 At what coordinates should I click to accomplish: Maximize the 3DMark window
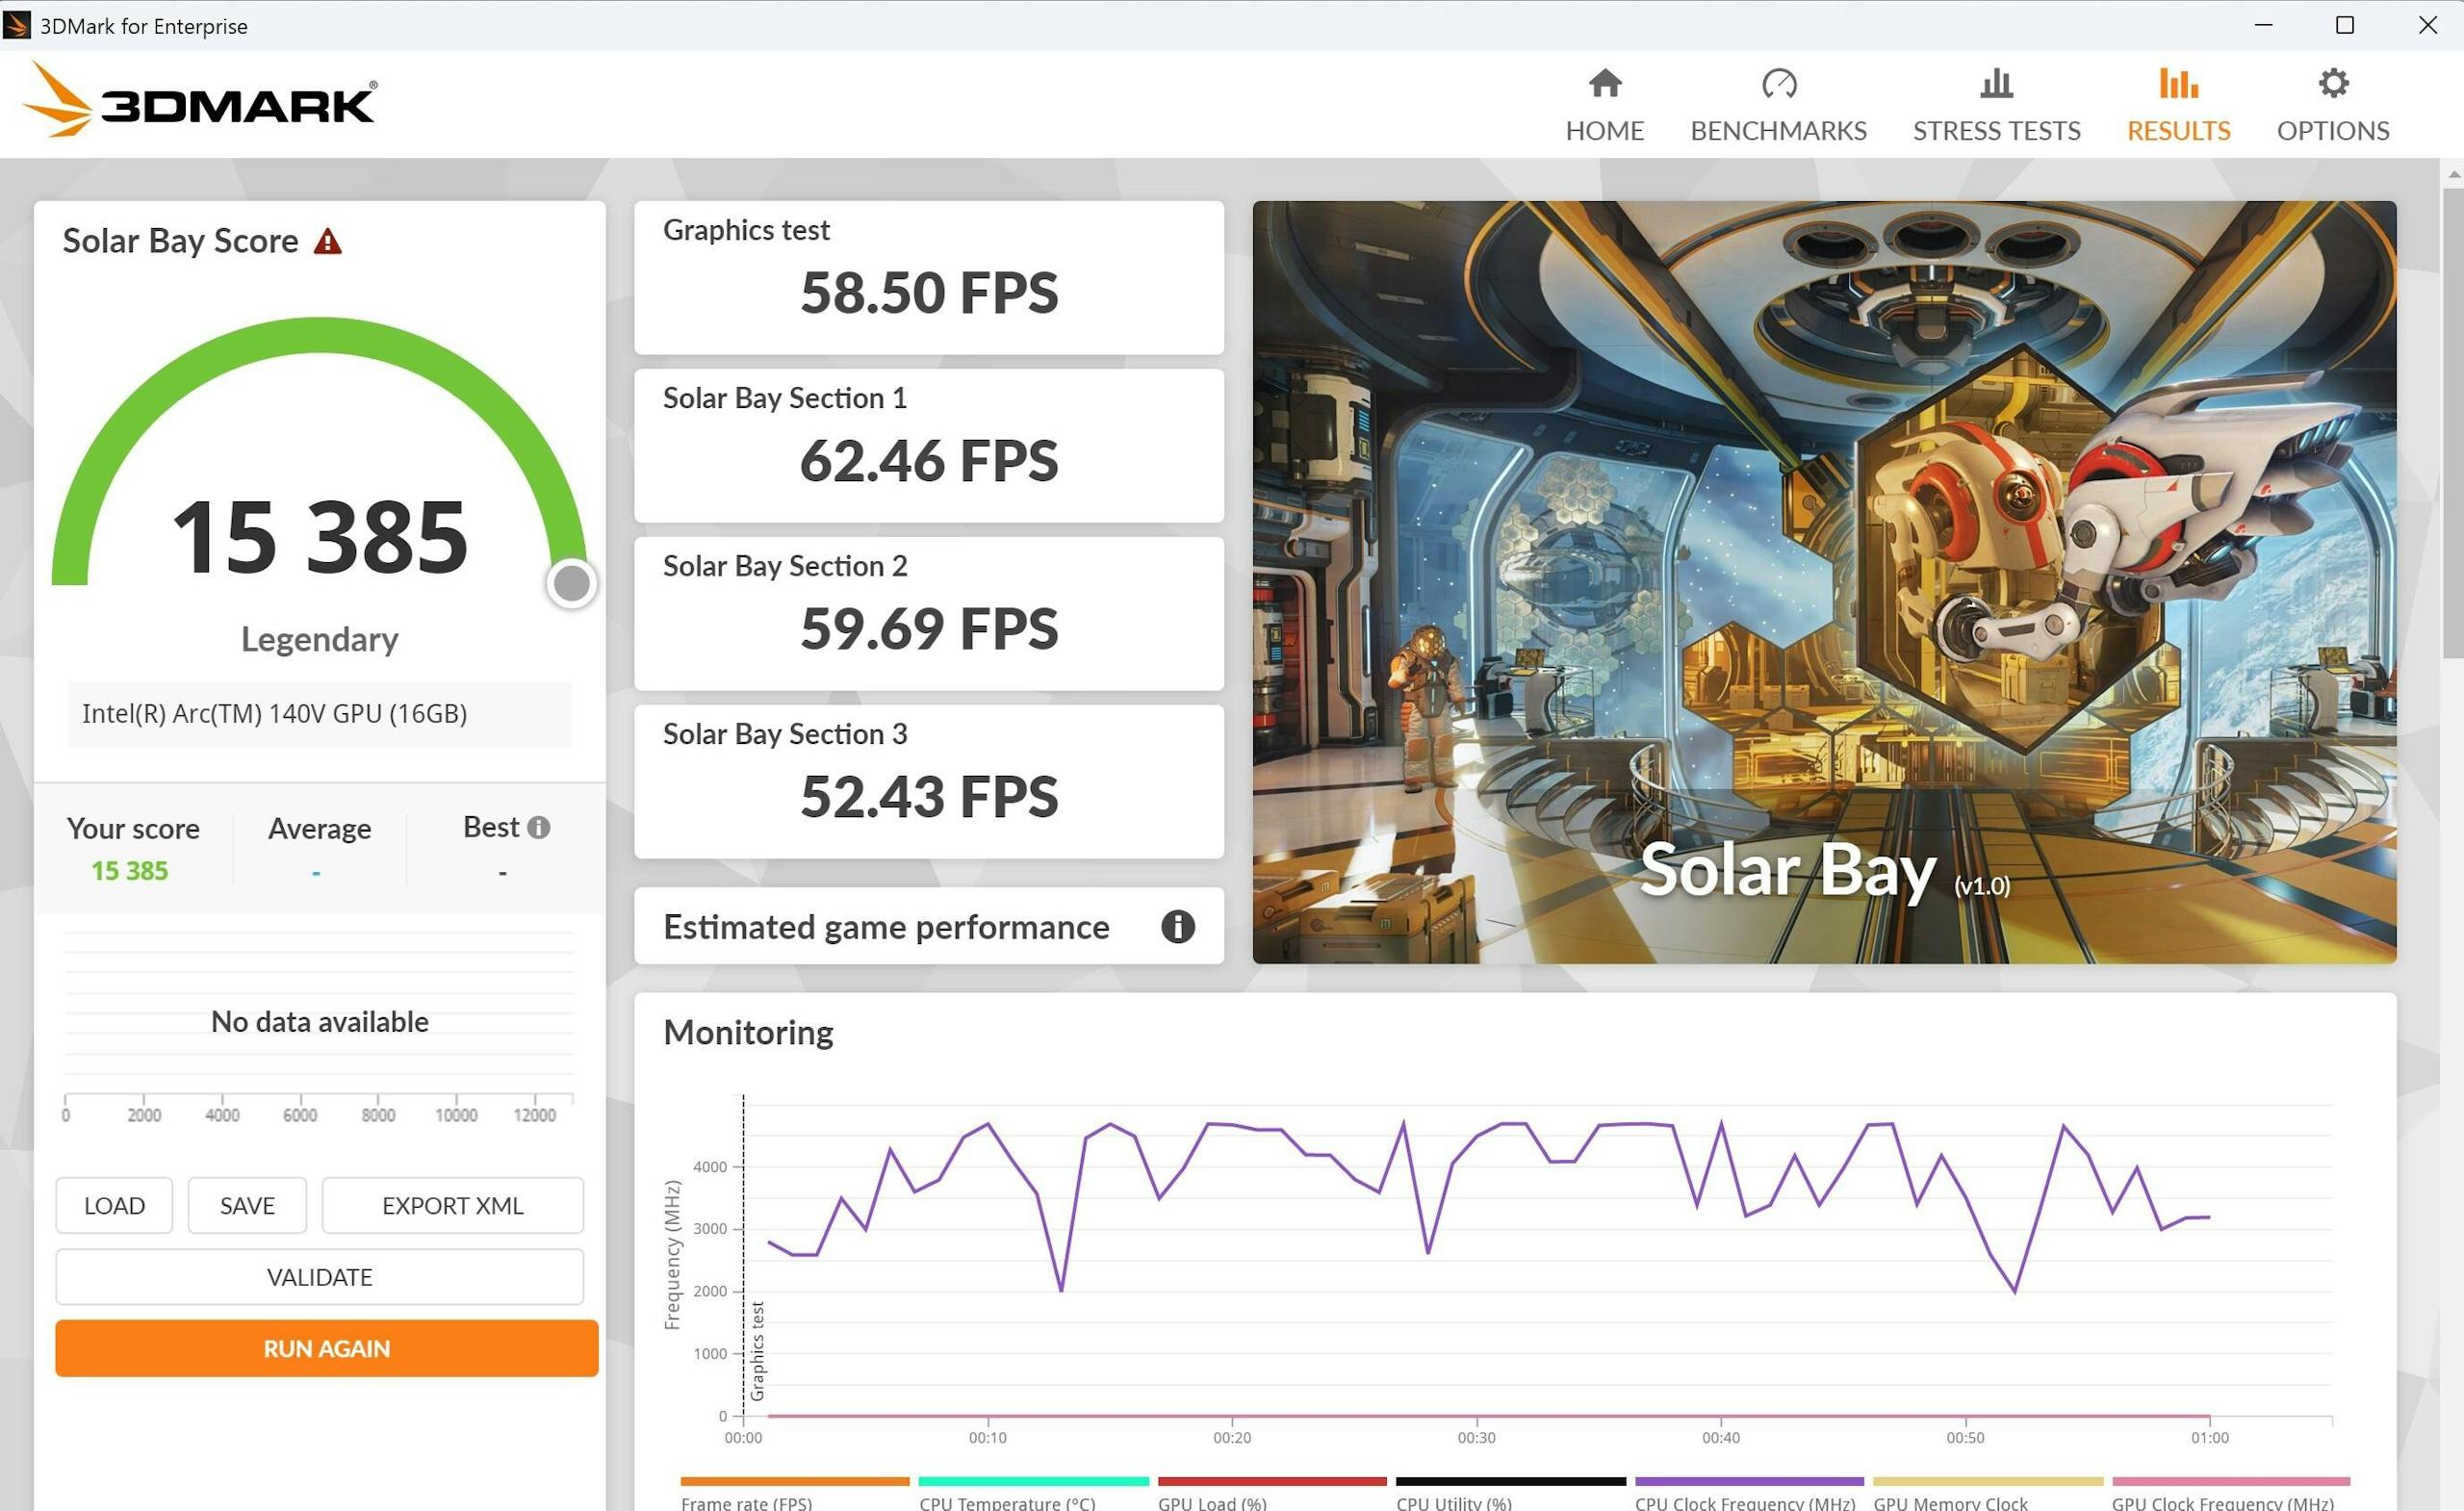pyautogui.click(x=2345, y=25)
